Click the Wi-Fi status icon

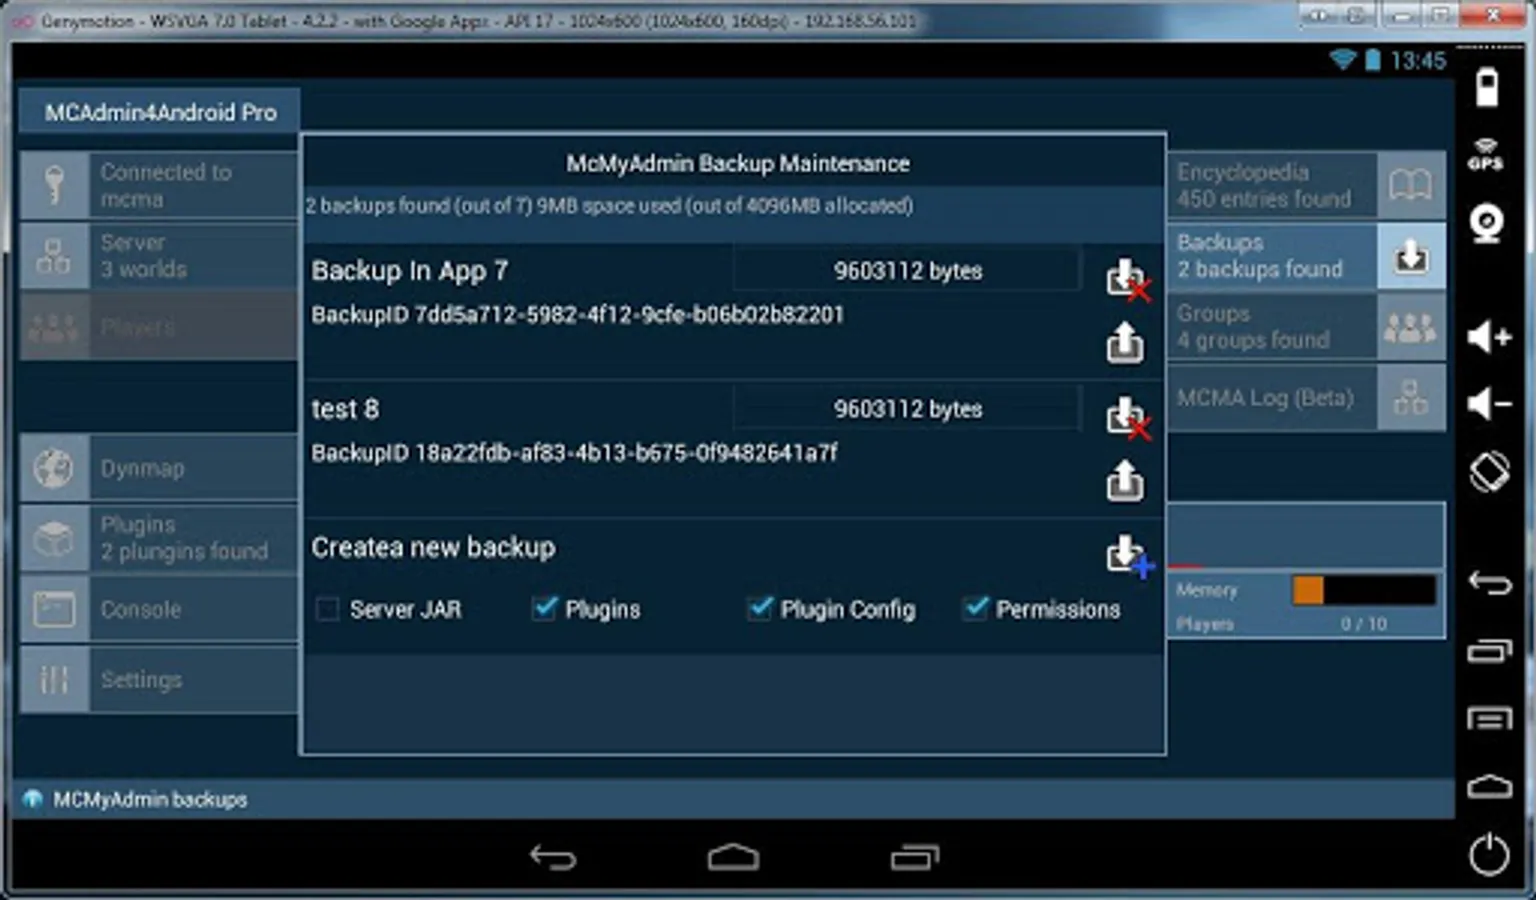pyautogui.click(x=1342, y=60)
